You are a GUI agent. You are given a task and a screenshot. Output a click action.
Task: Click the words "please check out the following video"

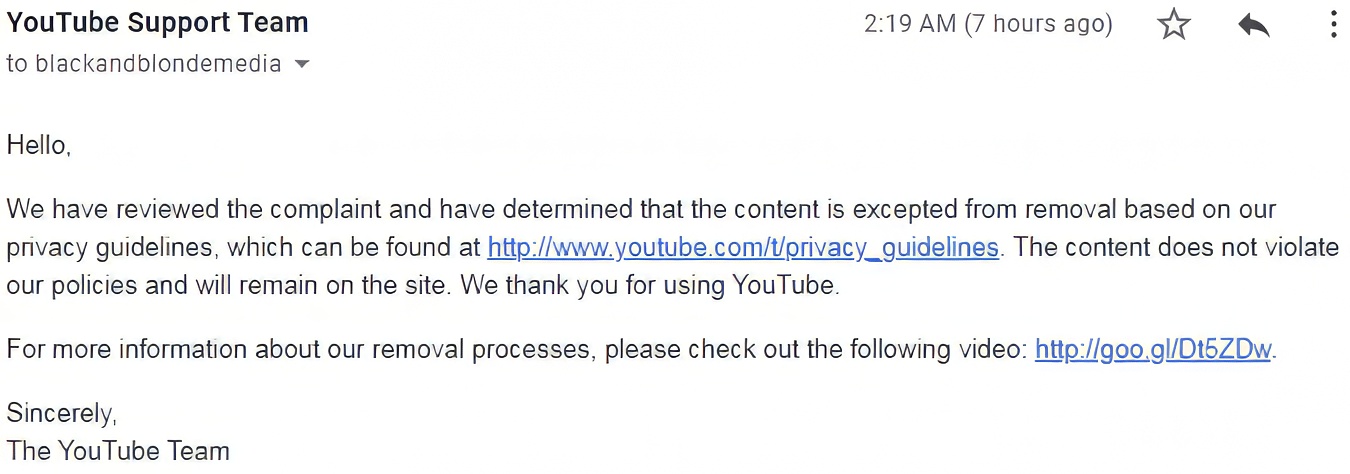tap(815, 350)
